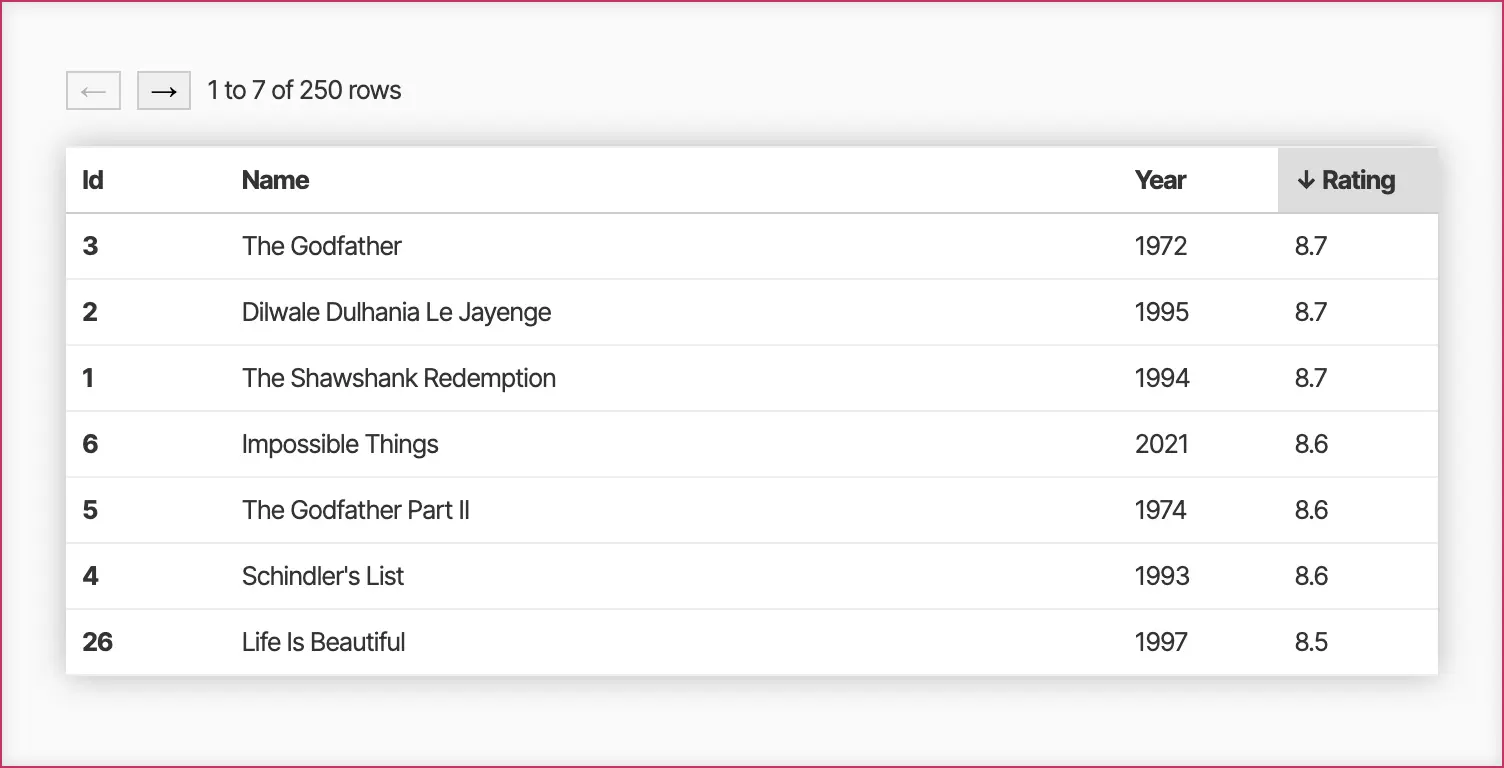Click the next page arrow button
1504x768 pixels.
point(164,91)
